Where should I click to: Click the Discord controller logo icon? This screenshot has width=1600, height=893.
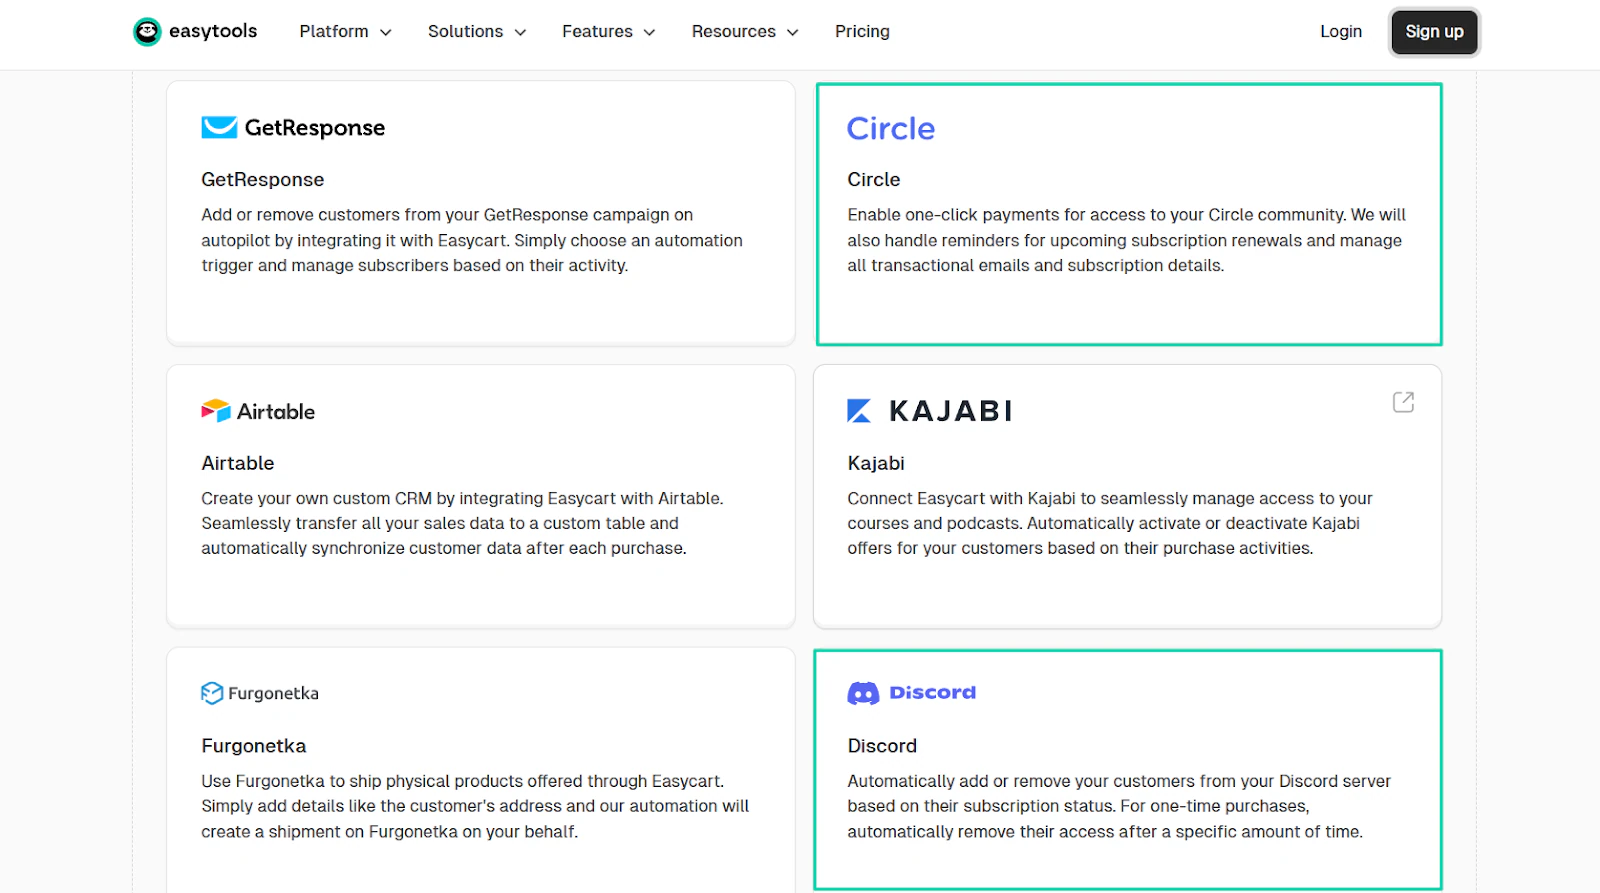(x=863, y=693)
